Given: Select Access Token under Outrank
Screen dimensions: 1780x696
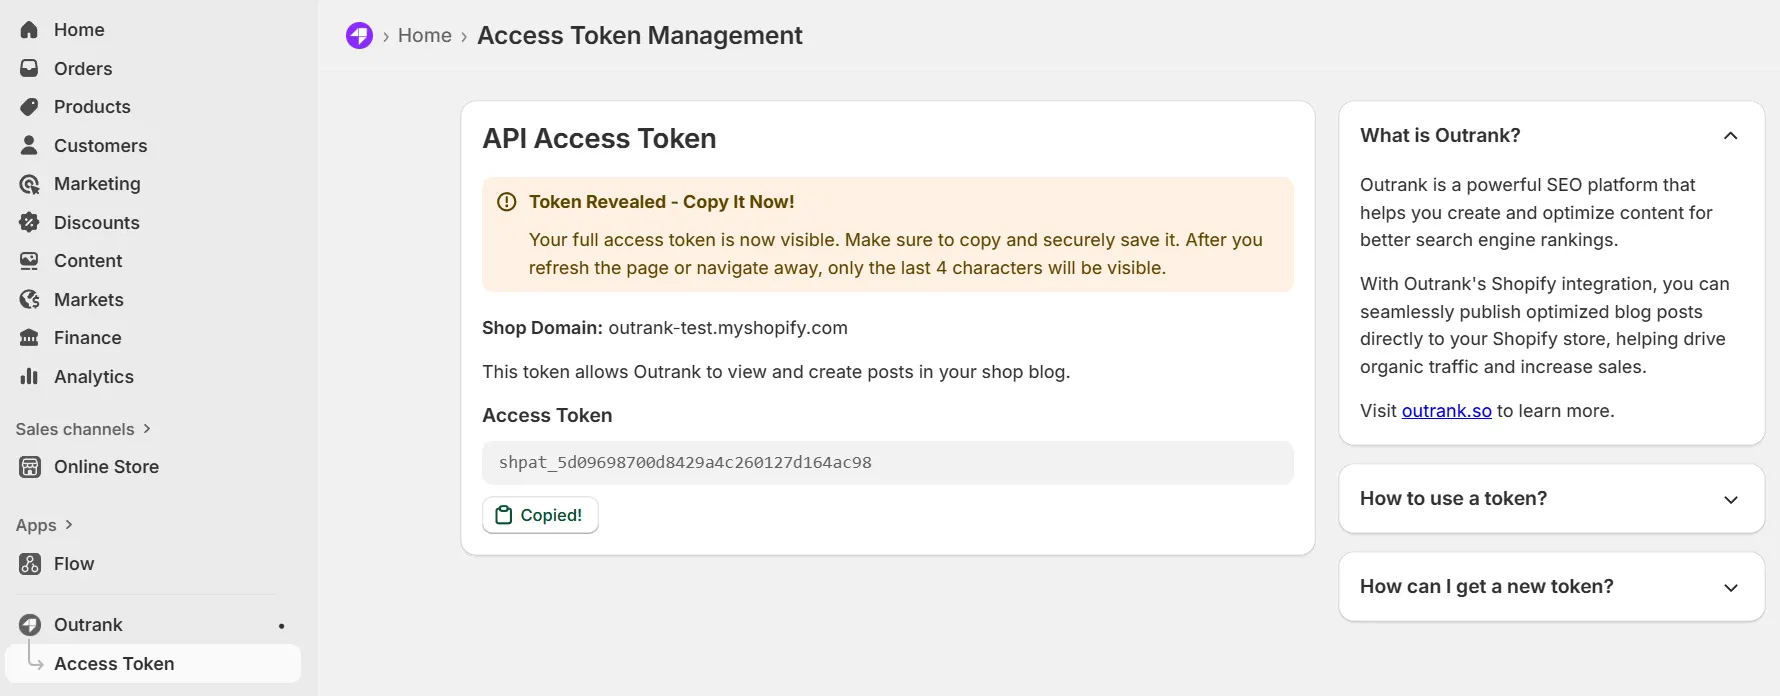Looking at the screenshot, I should tap(114, 663).
